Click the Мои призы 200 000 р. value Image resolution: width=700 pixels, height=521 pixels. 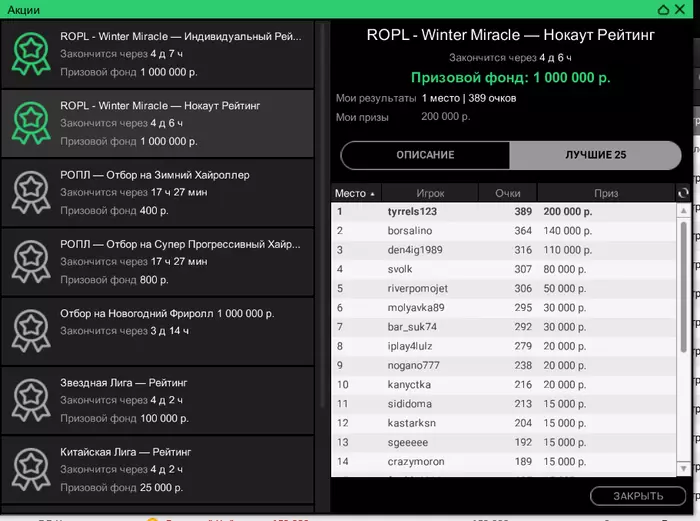coord(446,117)
